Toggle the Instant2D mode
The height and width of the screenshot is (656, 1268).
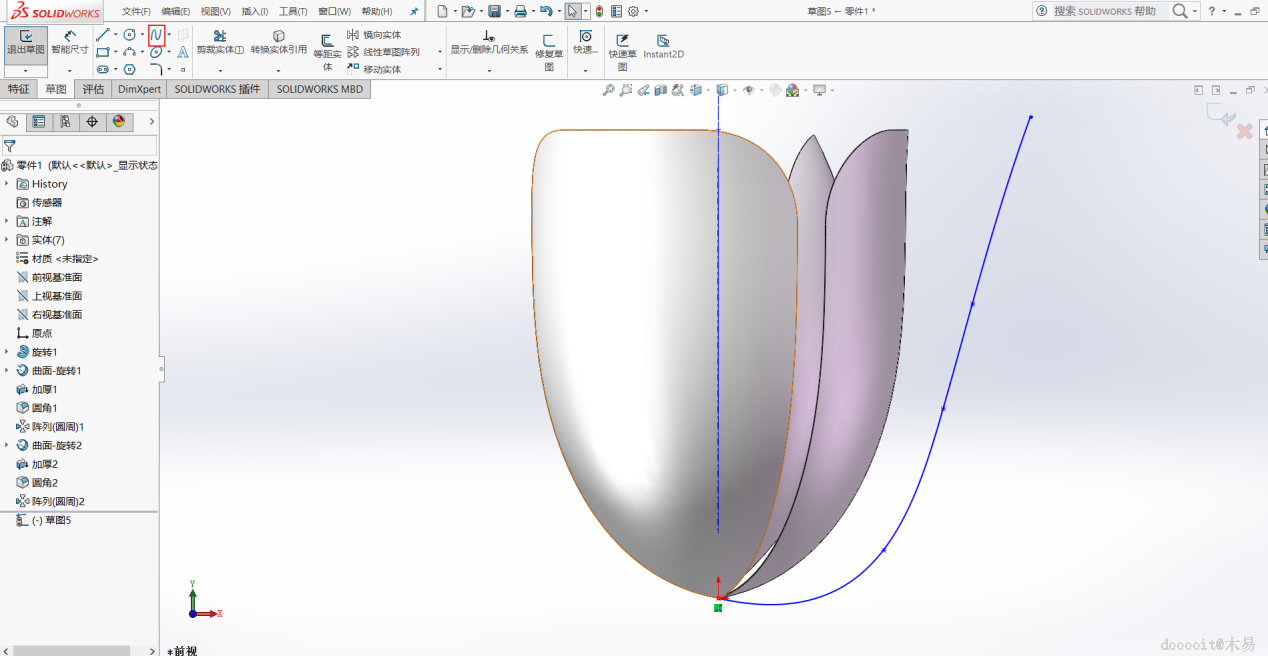[663, 47]
